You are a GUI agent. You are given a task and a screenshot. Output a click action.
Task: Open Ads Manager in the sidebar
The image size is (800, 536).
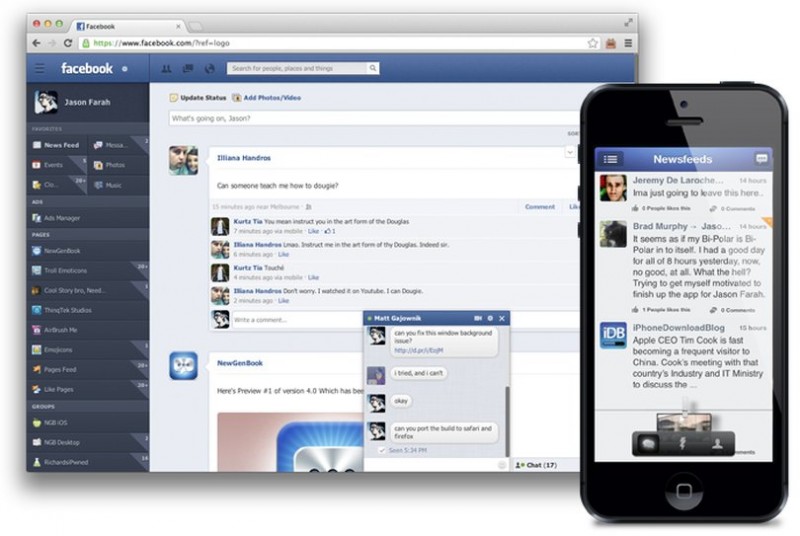click(x=88, y=218)
